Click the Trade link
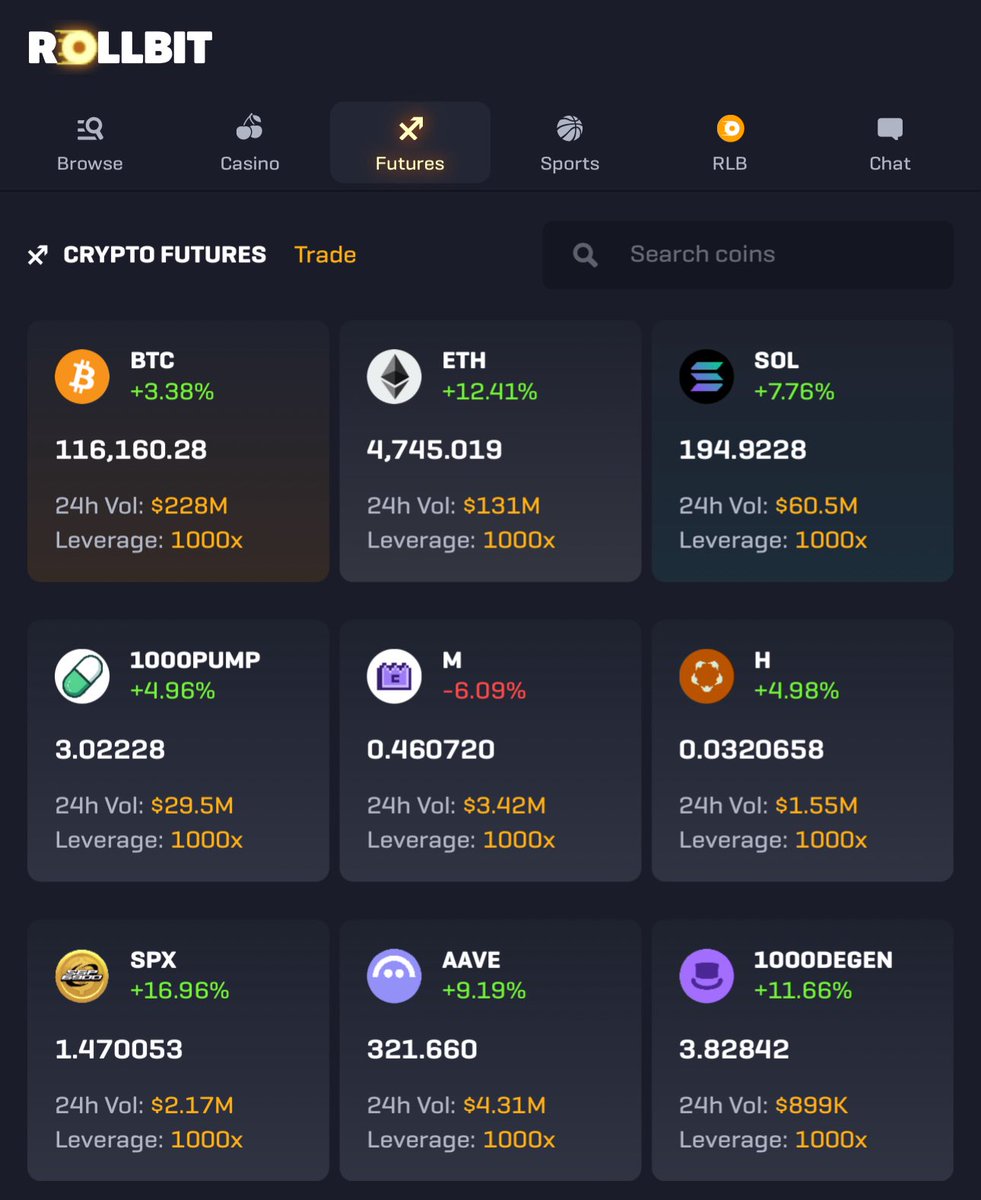Screen dimensions: 981x1200 pyautogui.click(x=325, y=255)
